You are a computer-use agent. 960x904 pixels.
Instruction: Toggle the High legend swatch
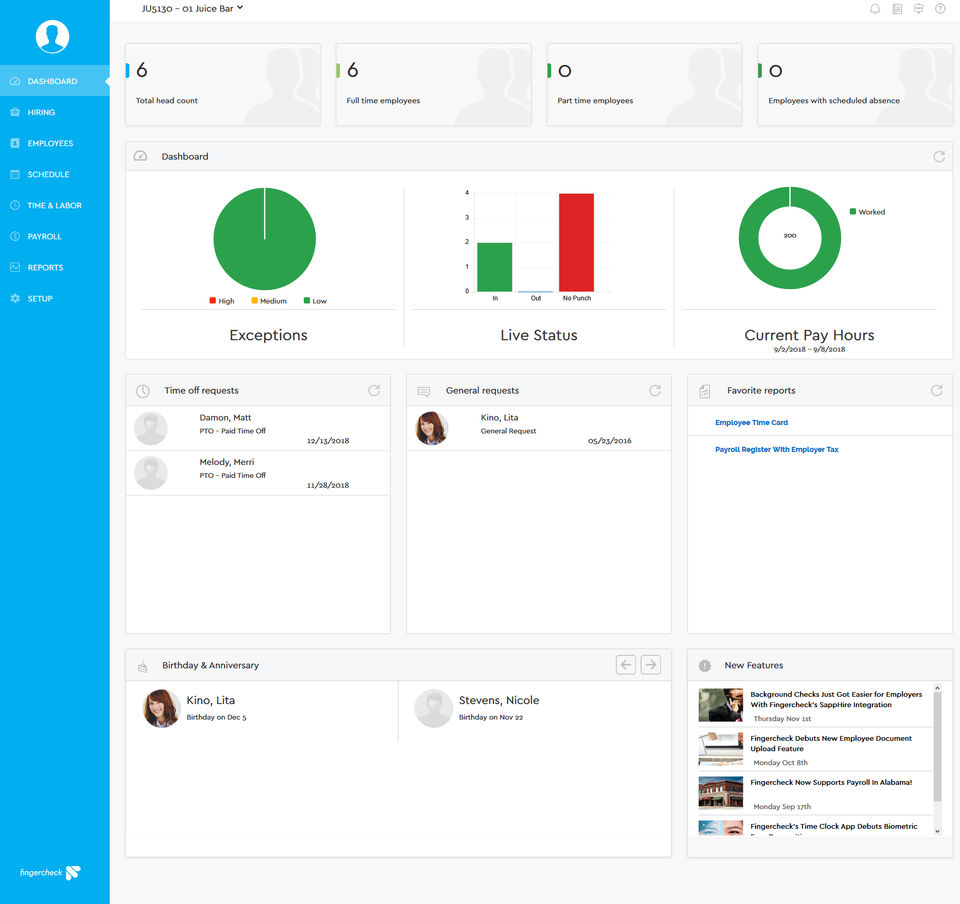pos(212,301)
